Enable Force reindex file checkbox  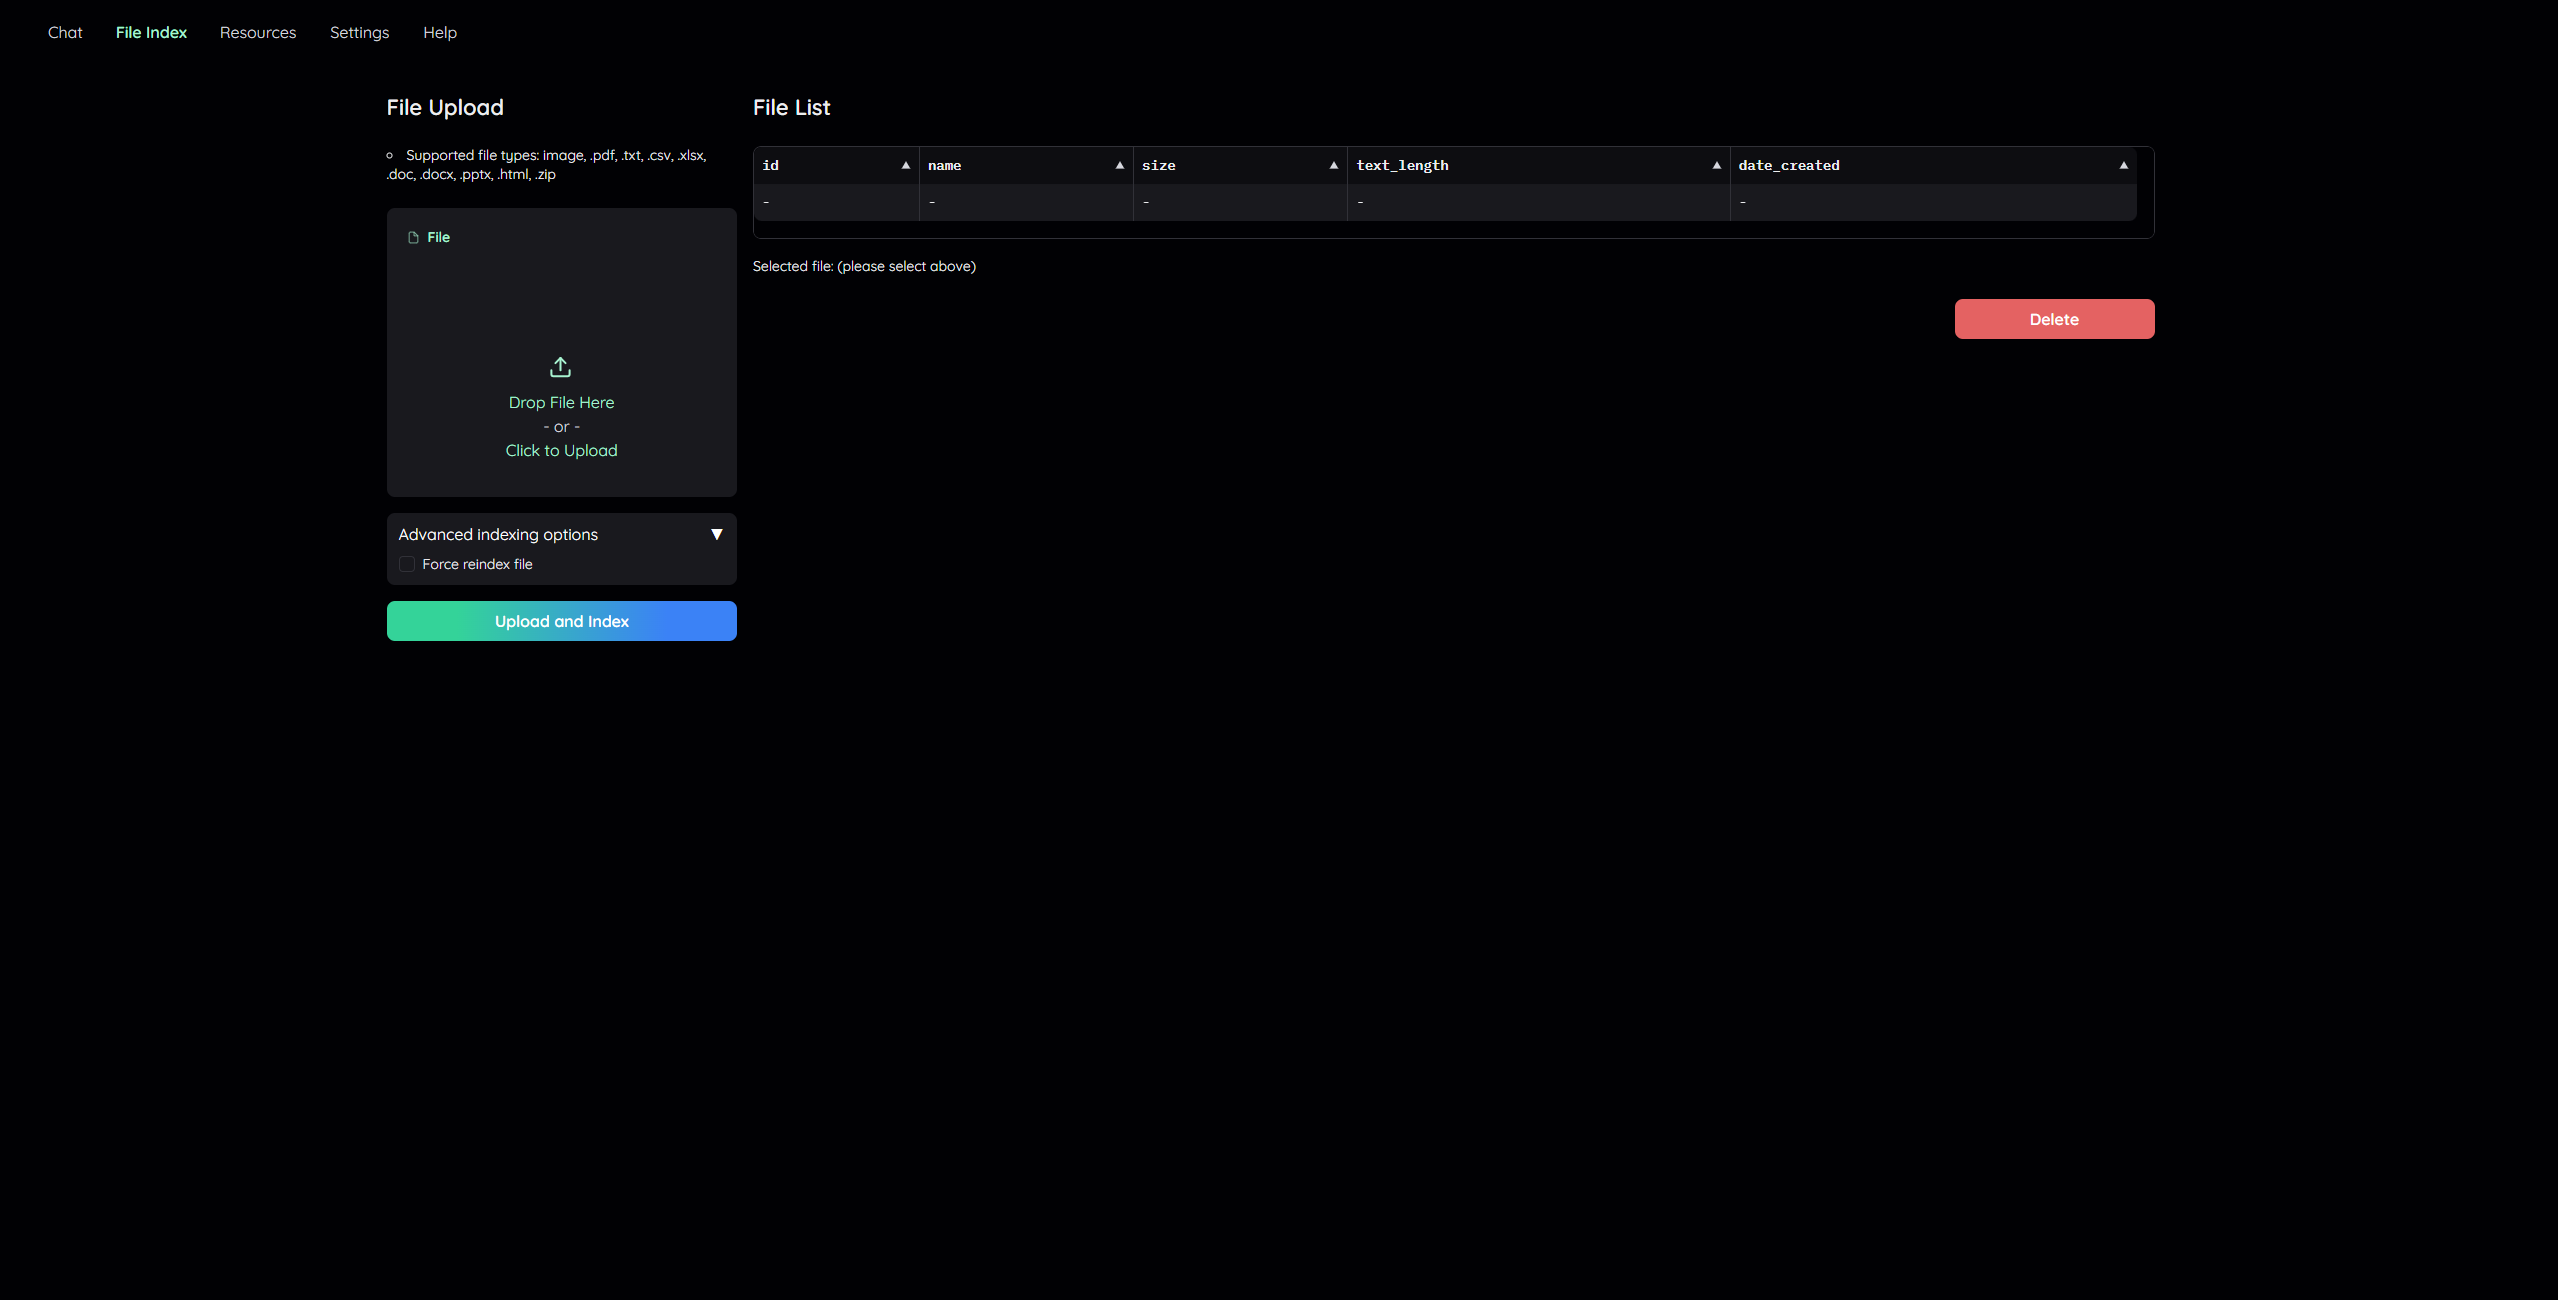[407, 564]
